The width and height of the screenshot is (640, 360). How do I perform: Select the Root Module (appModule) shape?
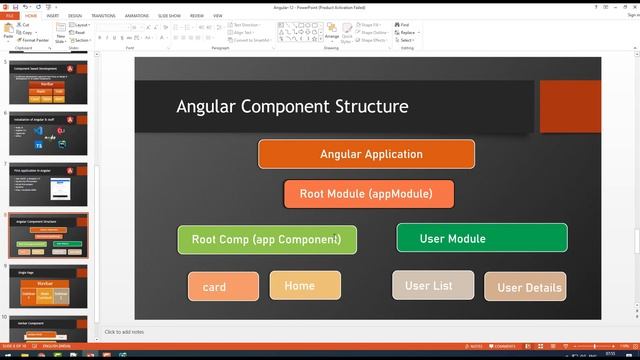369,194
